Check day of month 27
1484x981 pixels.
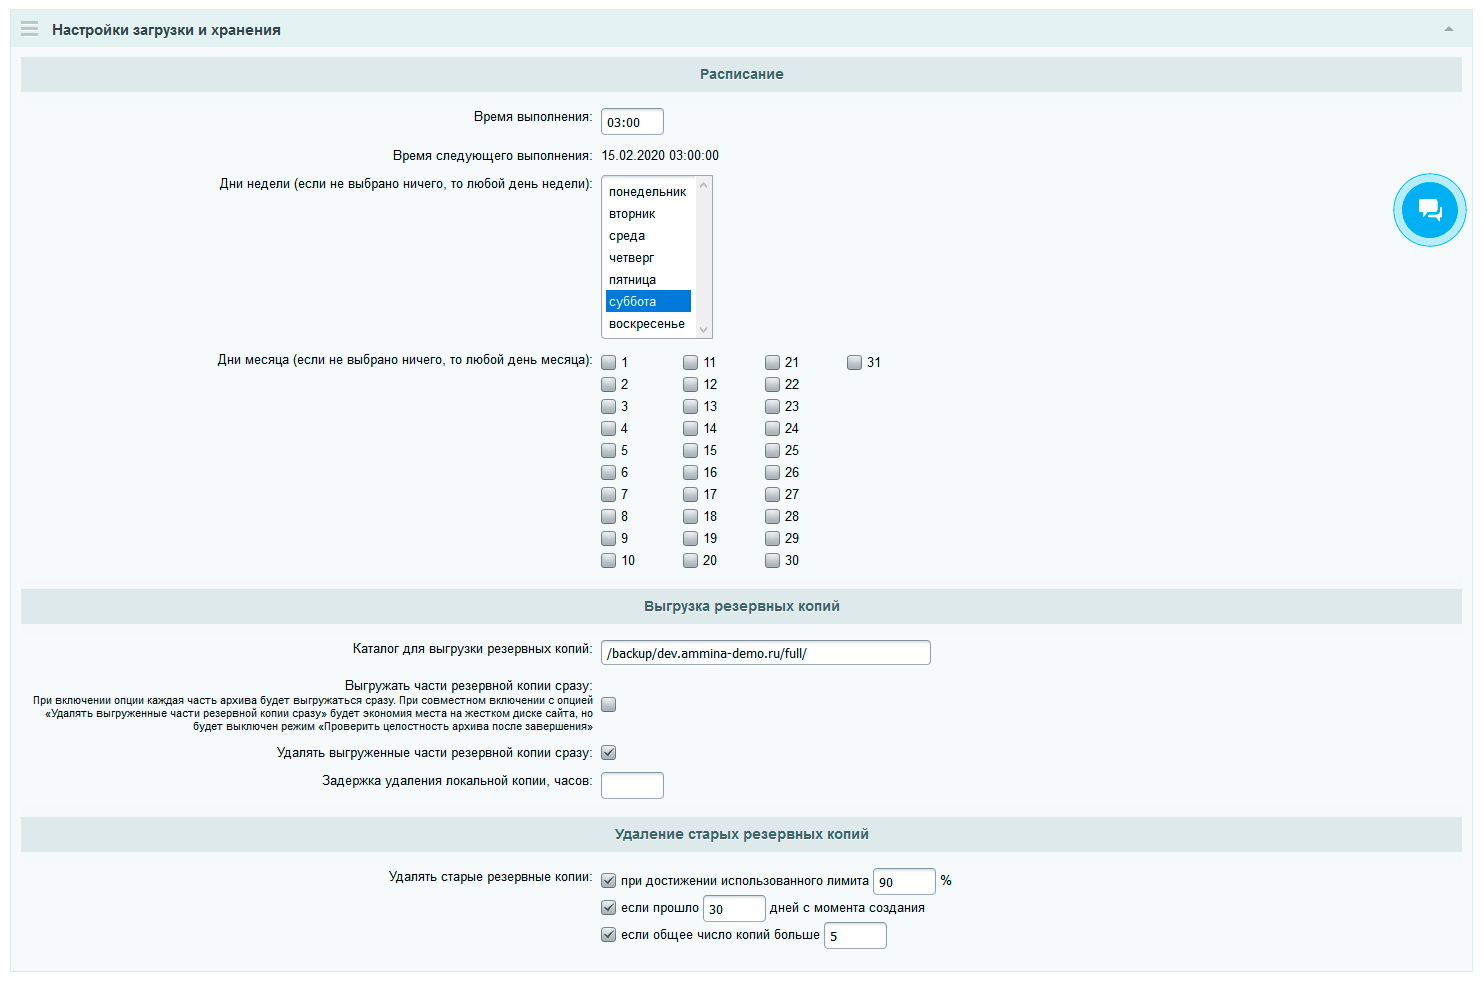tap(772, 494)
